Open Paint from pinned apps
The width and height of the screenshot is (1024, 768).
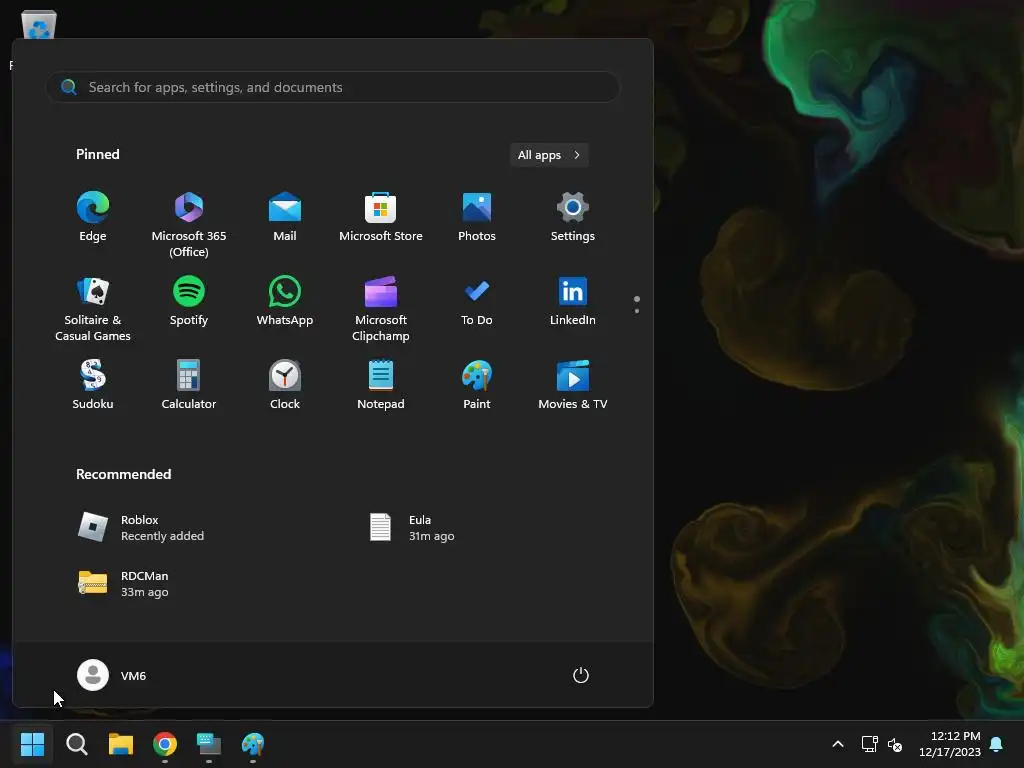tap(477, 385)
